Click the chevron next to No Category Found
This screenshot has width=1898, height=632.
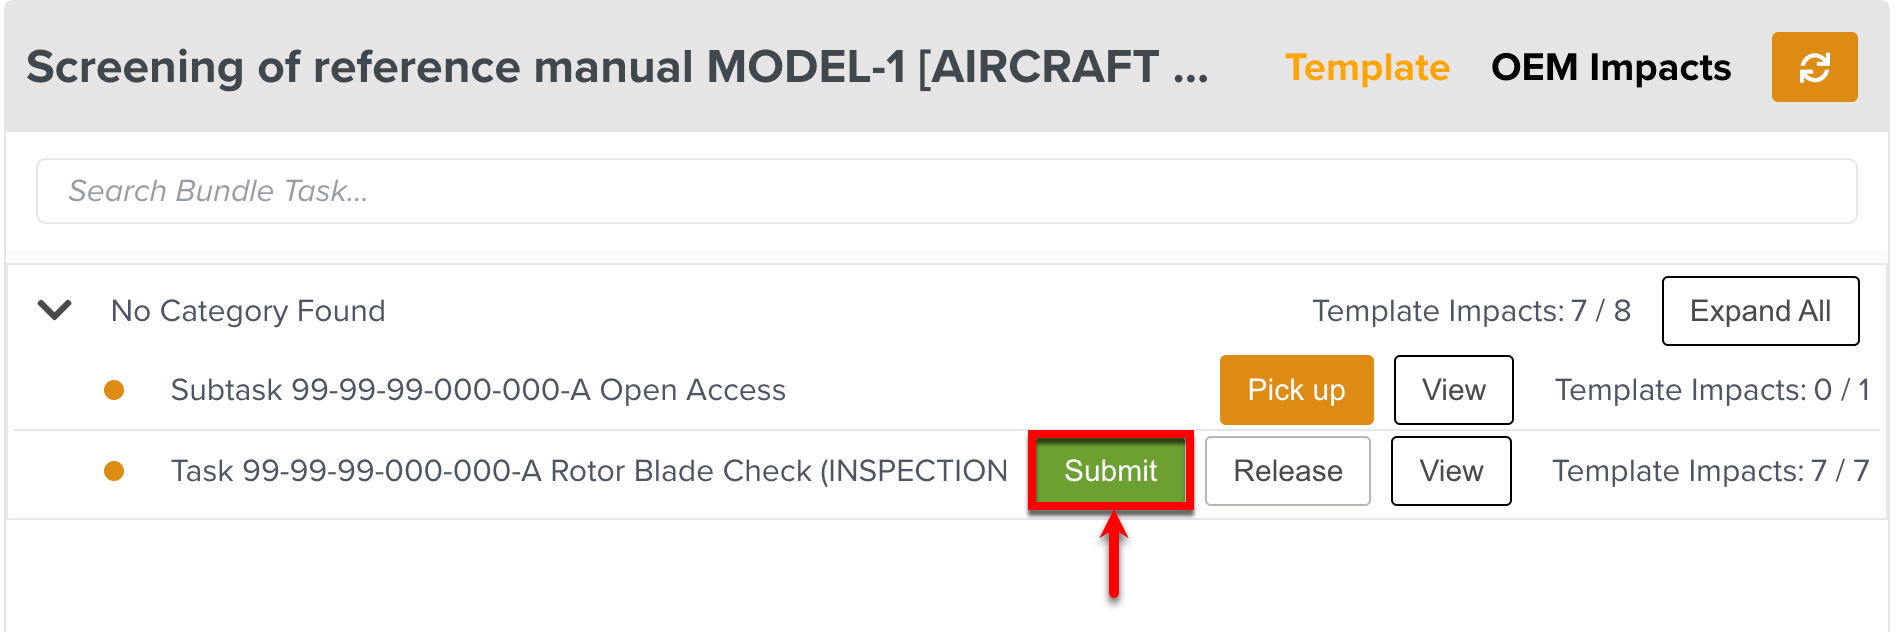pos(55,311)
